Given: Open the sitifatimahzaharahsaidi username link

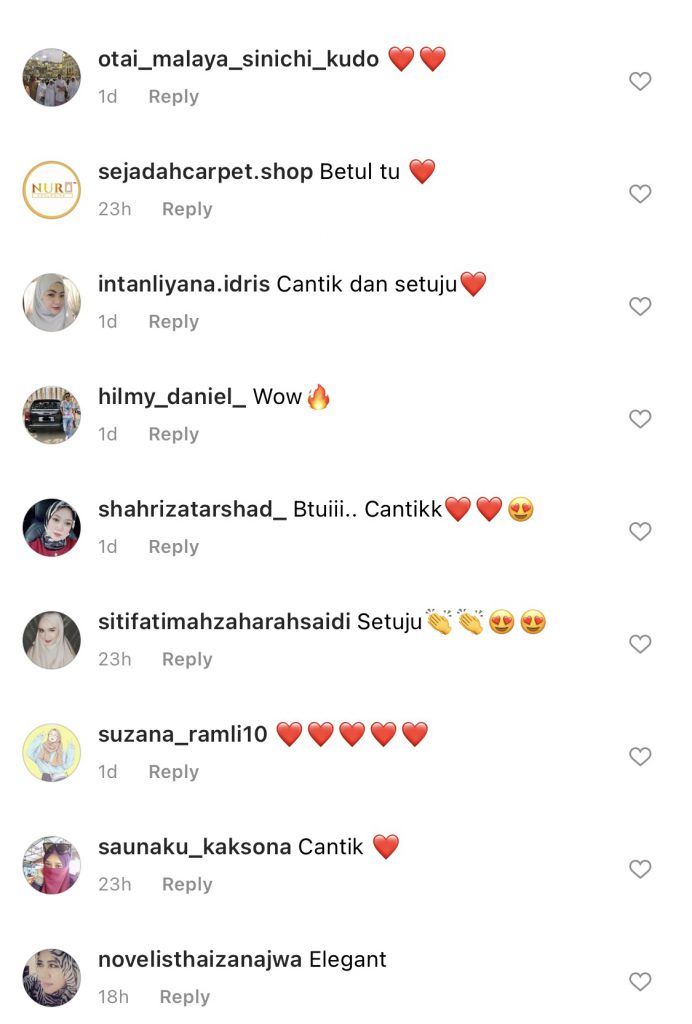Looking at the screenshot, I should [x=225, y=622].
